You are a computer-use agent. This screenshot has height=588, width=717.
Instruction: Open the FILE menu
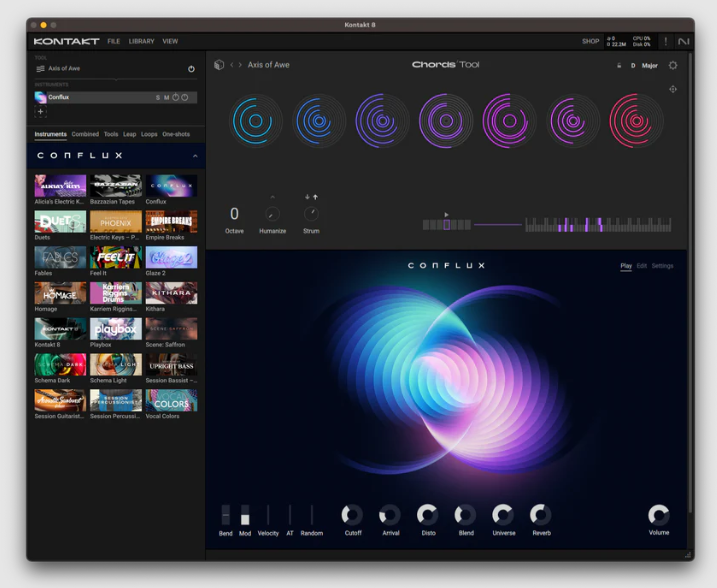114,42
